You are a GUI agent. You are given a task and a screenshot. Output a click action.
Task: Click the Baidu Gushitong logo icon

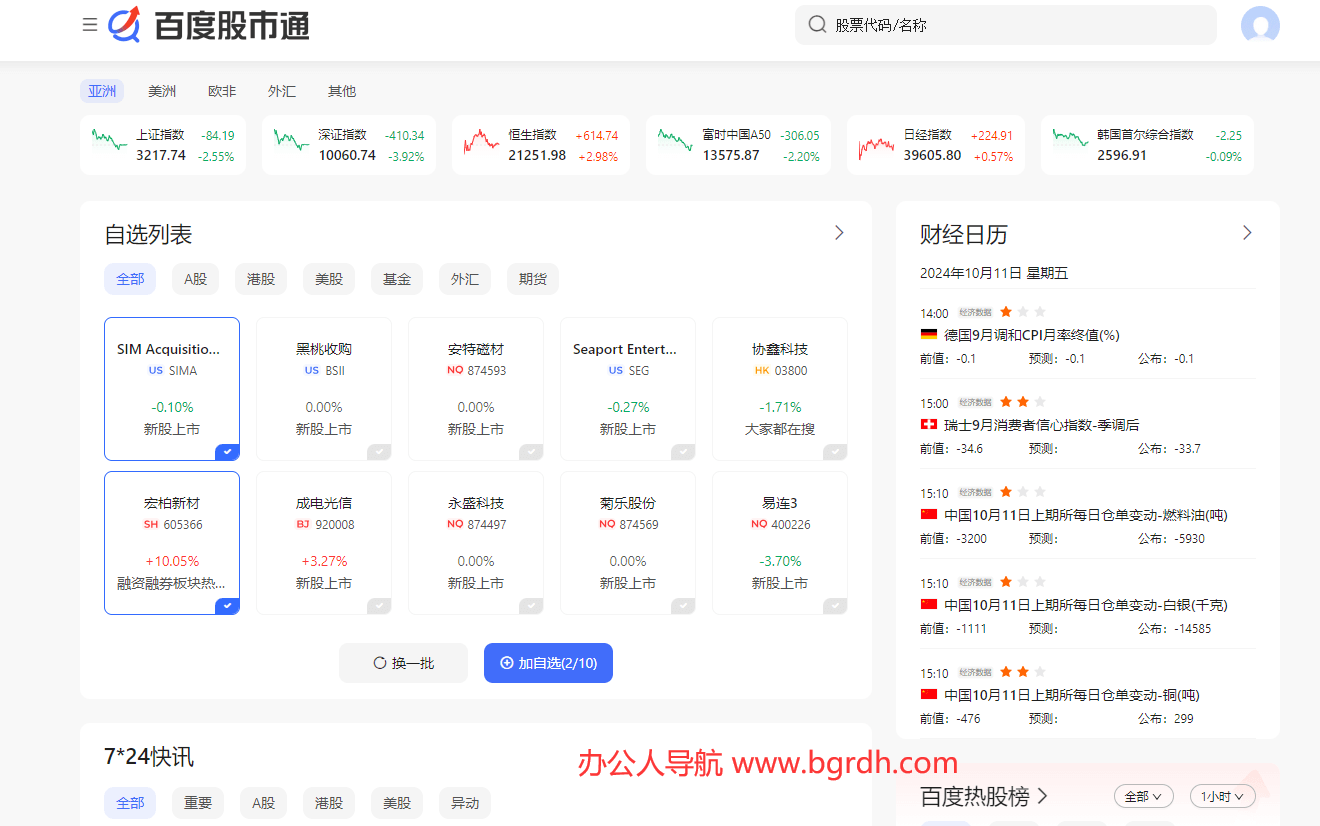(x=125, y=24)
